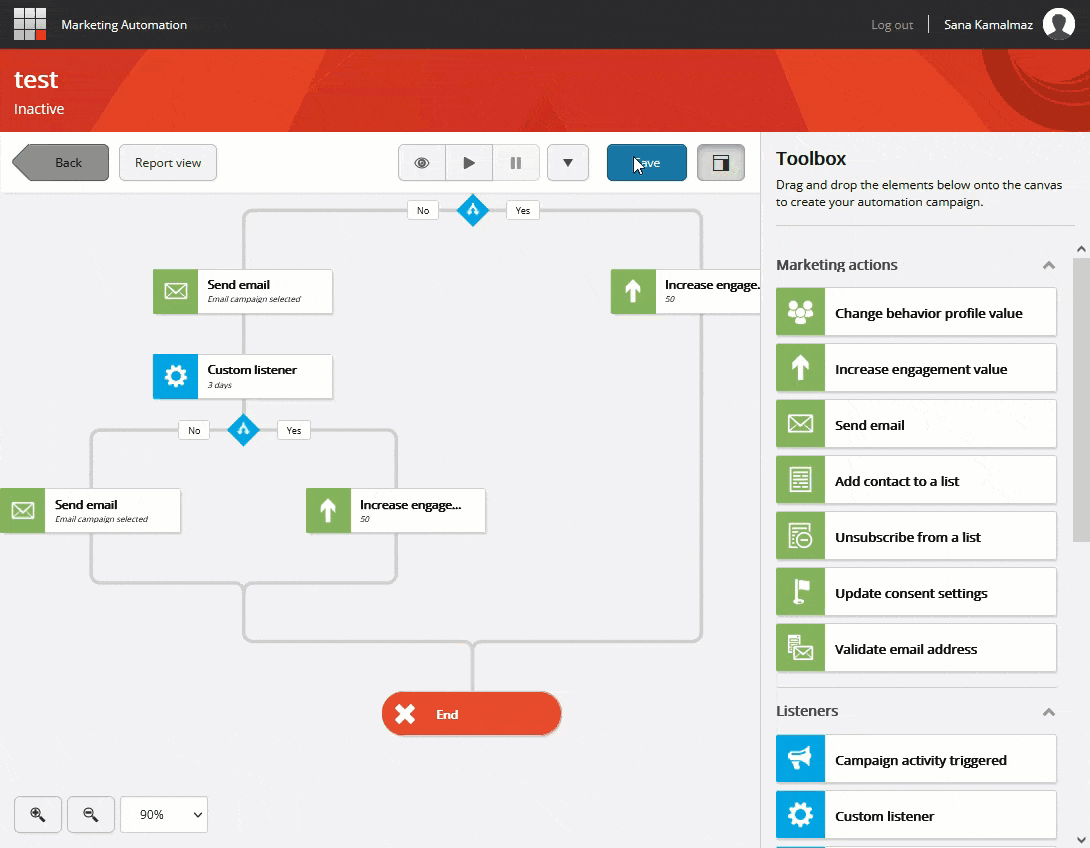Toggle preview with the eye icon
The height and width of the screenshot is (848, 1090).
click(x=421, y=163)
